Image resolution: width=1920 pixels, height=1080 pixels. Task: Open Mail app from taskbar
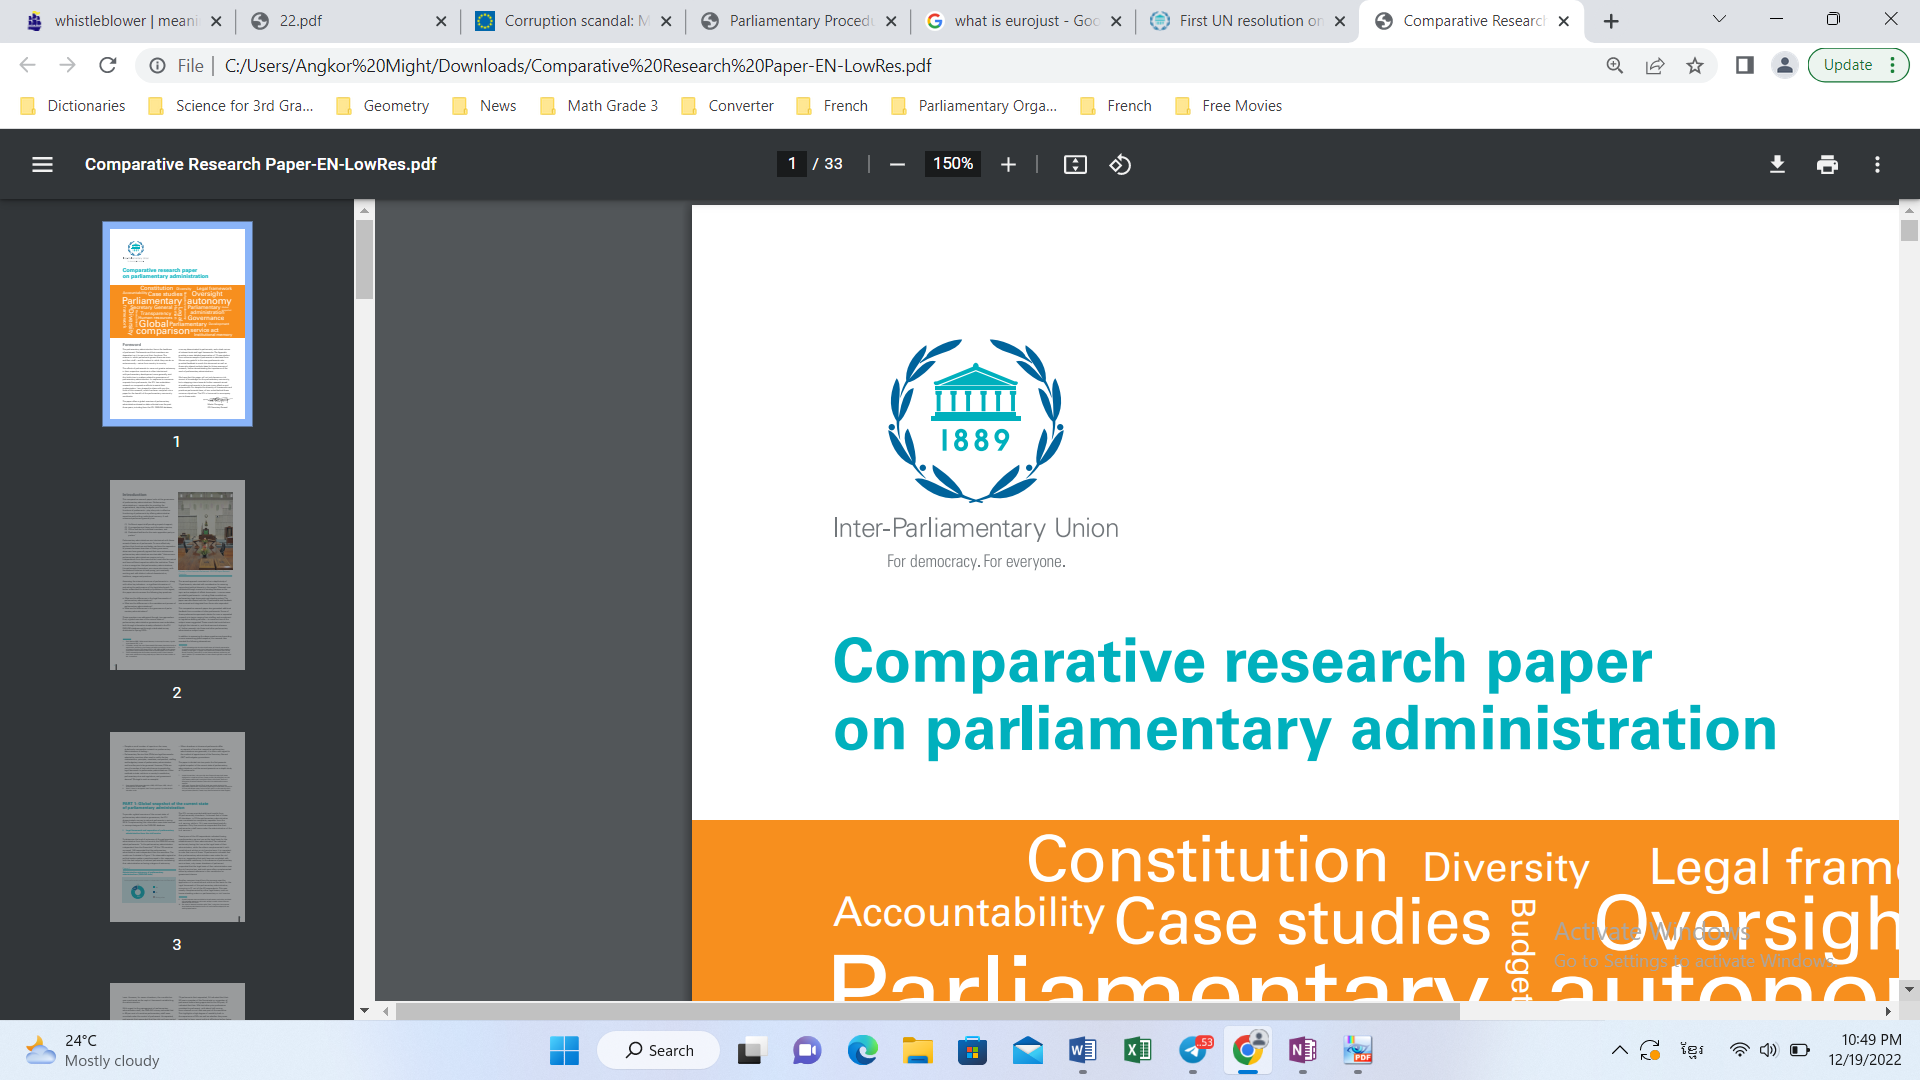pyautogui.click(x=1027, y=1050)
